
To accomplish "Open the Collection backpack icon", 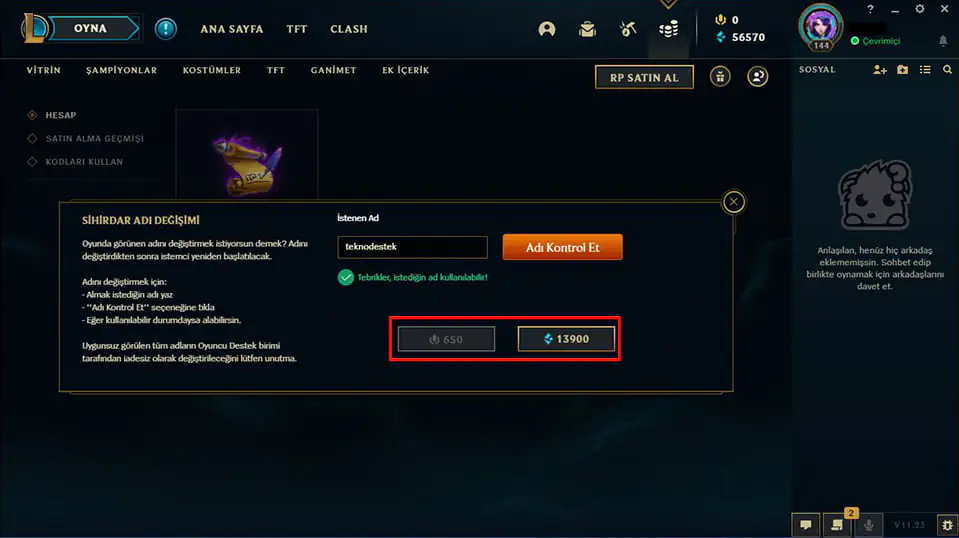I will (x=587, y=29).
